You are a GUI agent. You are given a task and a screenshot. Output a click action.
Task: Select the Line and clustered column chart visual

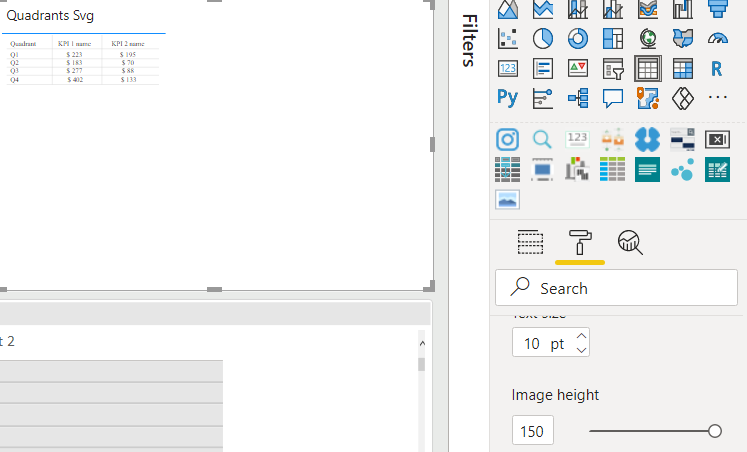[x=613, y=9]
